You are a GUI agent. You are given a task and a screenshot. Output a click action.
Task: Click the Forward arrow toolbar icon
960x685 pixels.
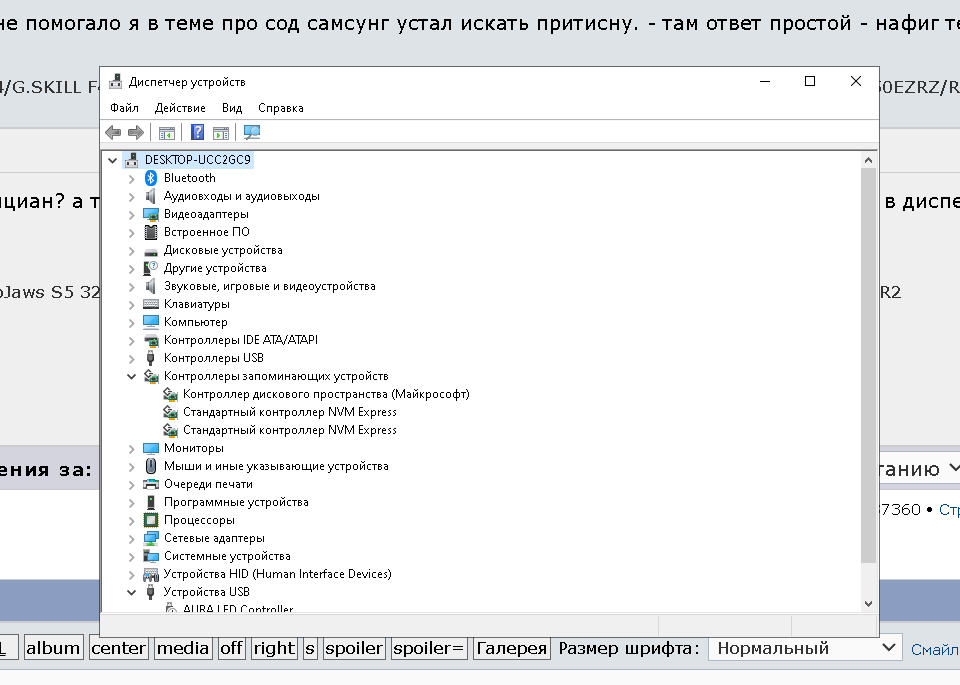click(135, 132)
